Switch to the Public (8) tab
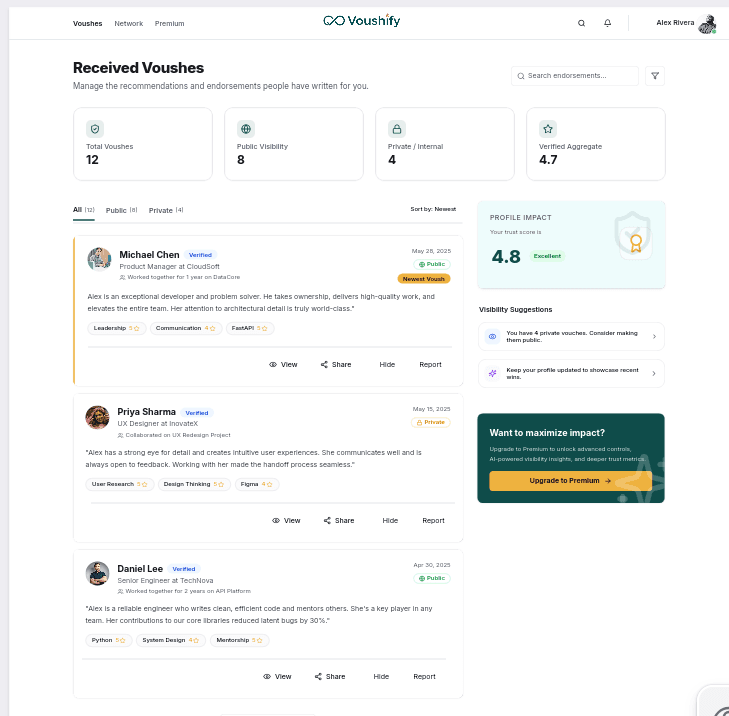The width and height of the screenshot is (729, 716). click(x=121, y=210)
